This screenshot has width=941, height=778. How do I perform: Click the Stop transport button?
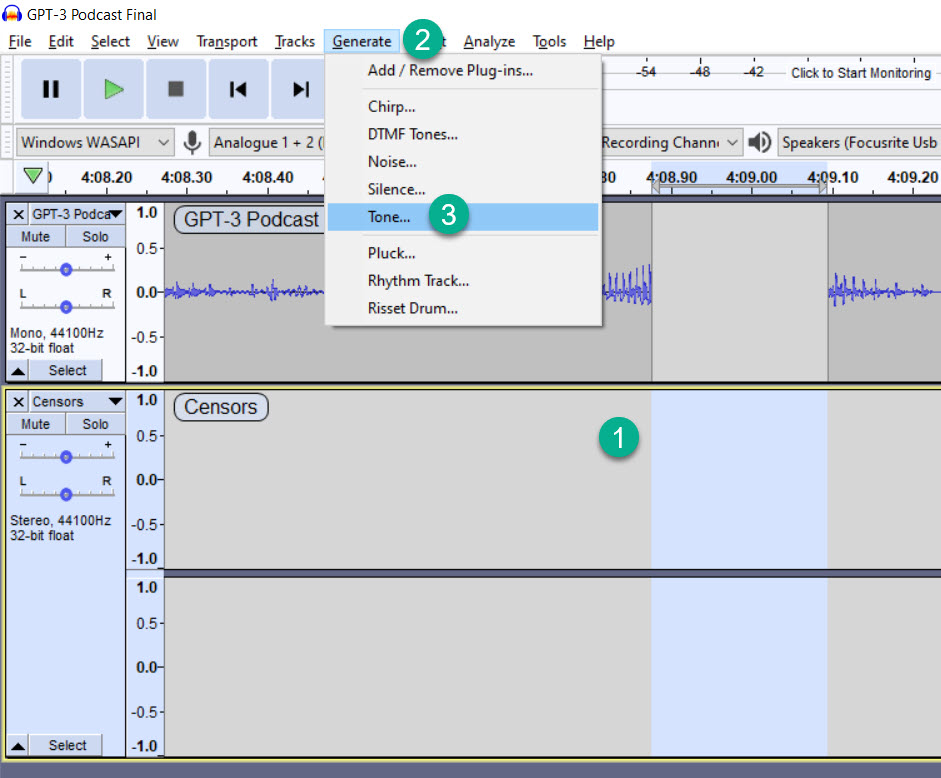(176, 89)
